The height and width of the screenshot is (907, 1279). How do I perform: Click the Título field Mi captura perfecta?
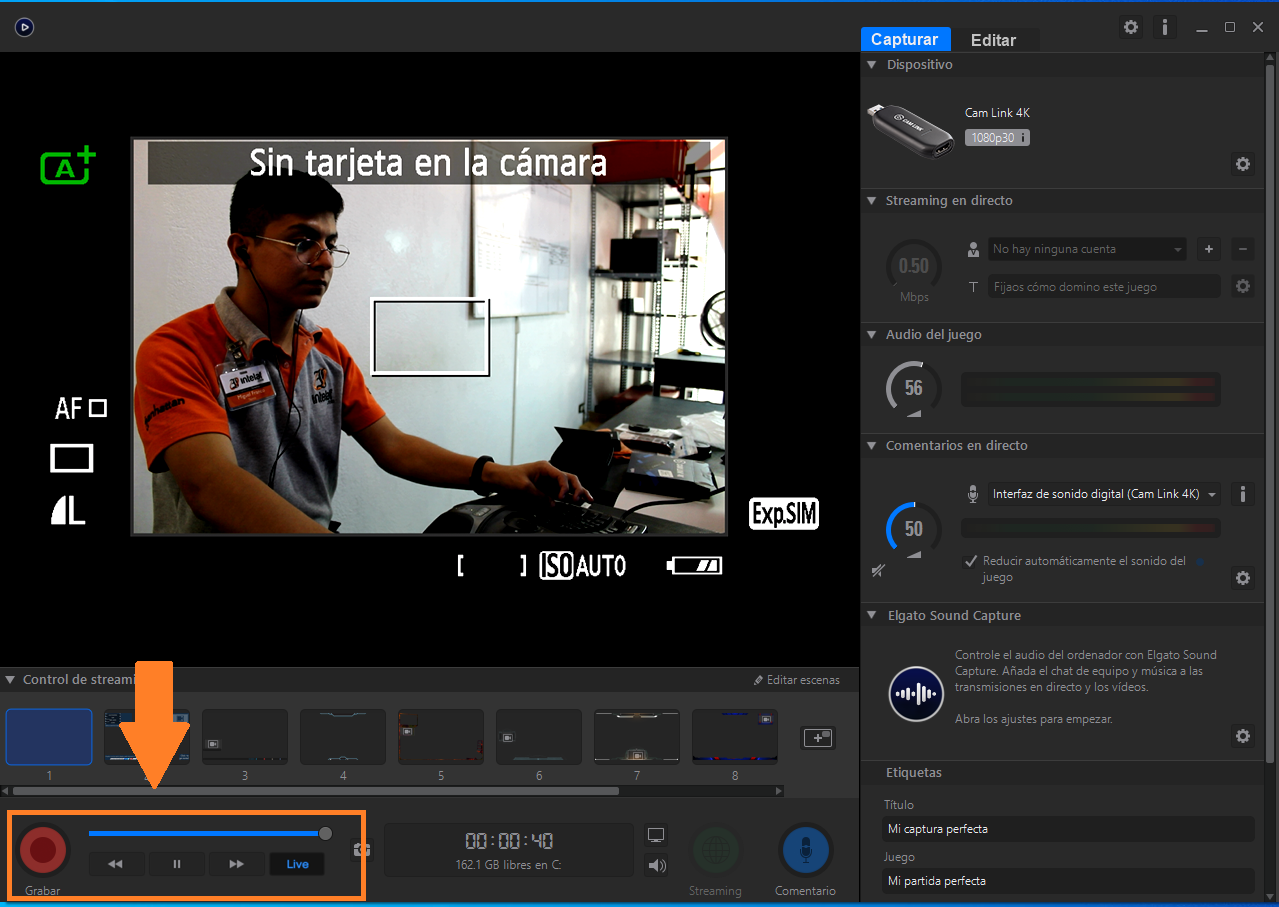point(1068,829)
